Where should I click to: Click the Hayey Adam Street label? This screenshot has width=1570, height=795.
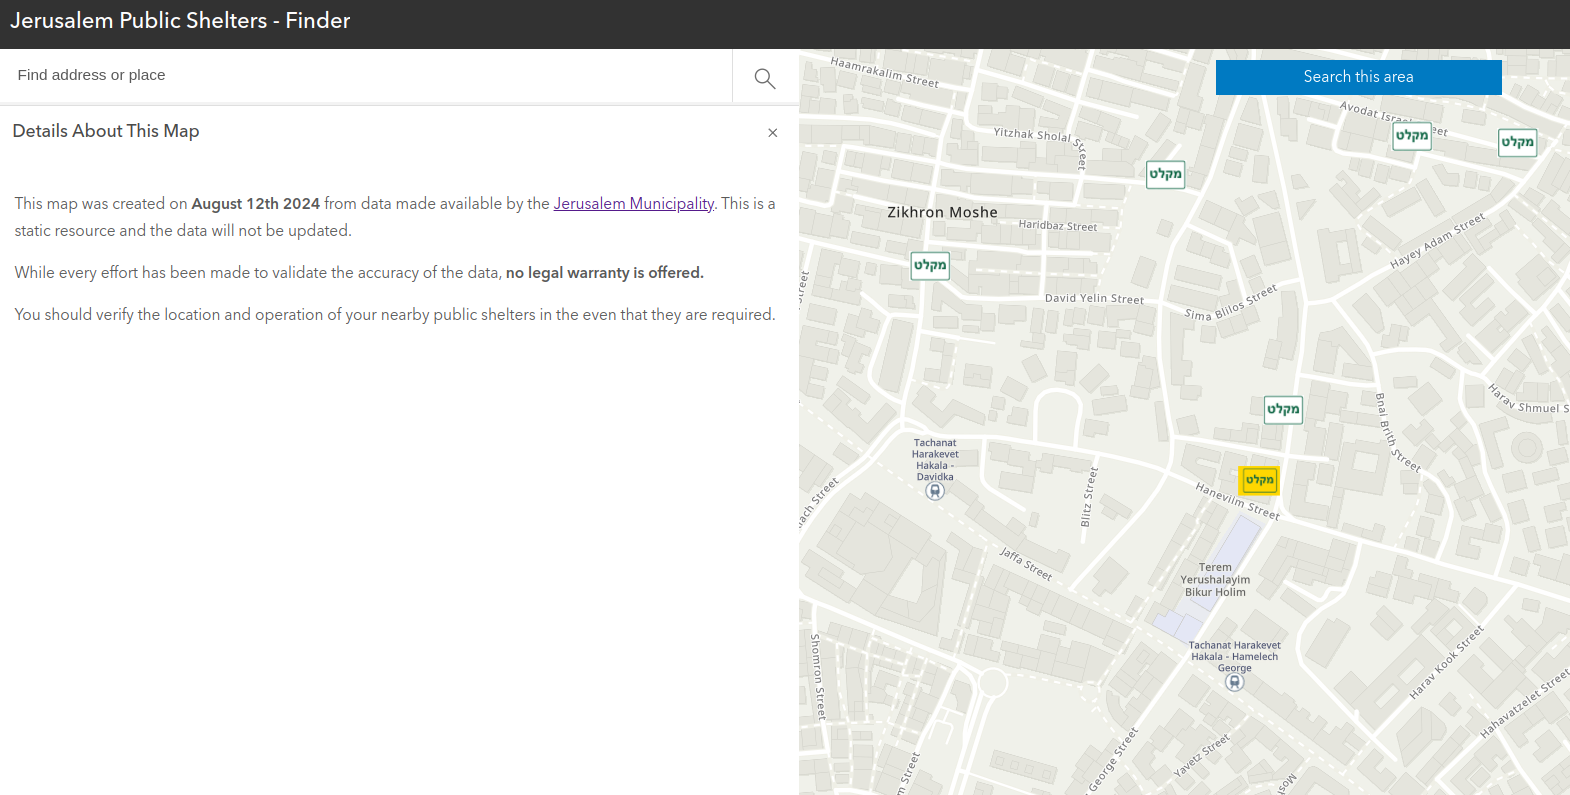(1438, 241)
